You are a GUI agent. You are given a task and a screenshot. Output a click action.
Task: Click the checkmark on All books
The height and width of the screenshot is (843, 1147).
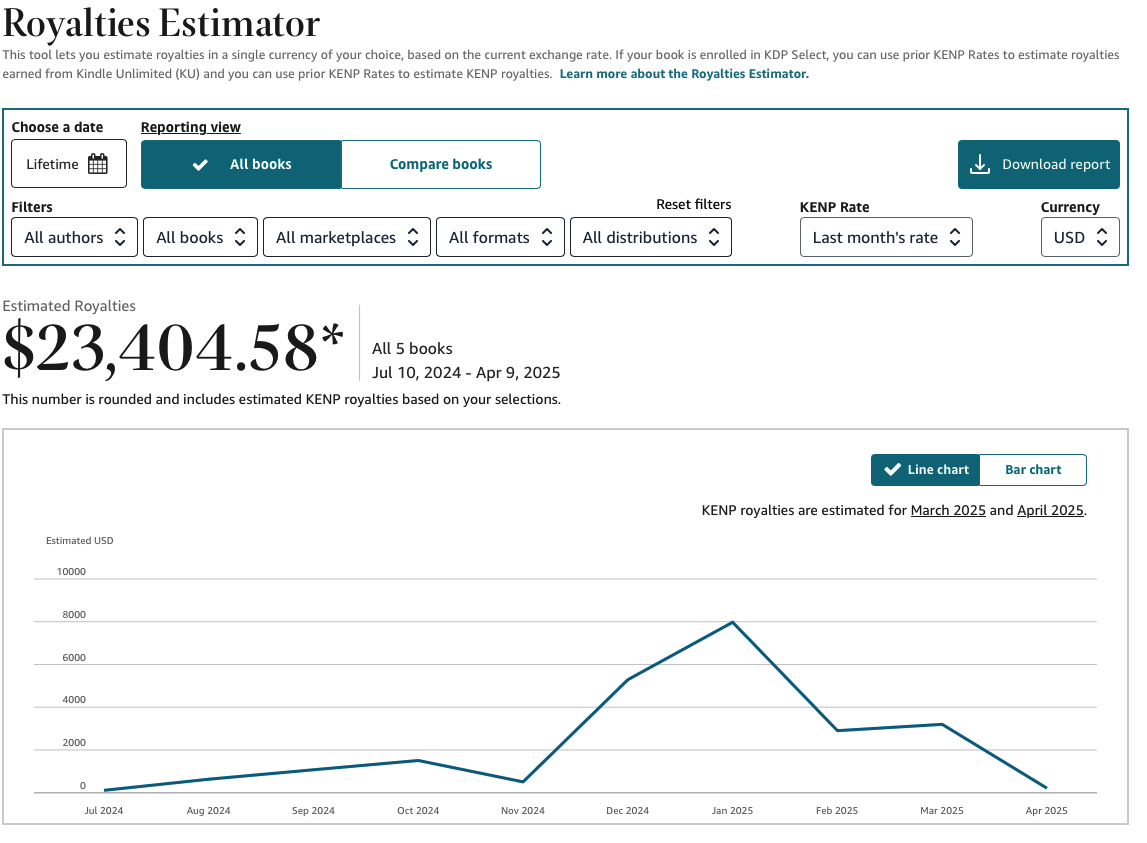(x=200, y=165)
